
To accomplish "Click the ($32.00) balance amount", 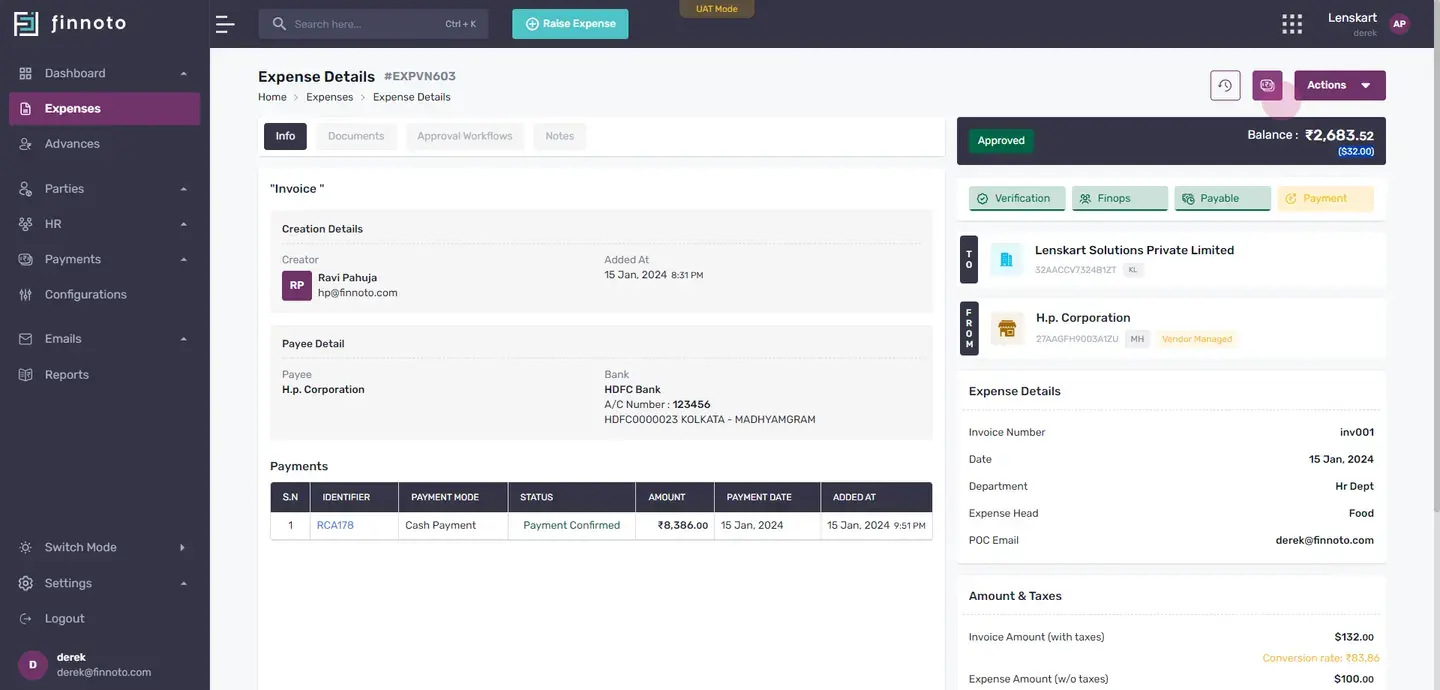I will click(x=1356, y=152).
